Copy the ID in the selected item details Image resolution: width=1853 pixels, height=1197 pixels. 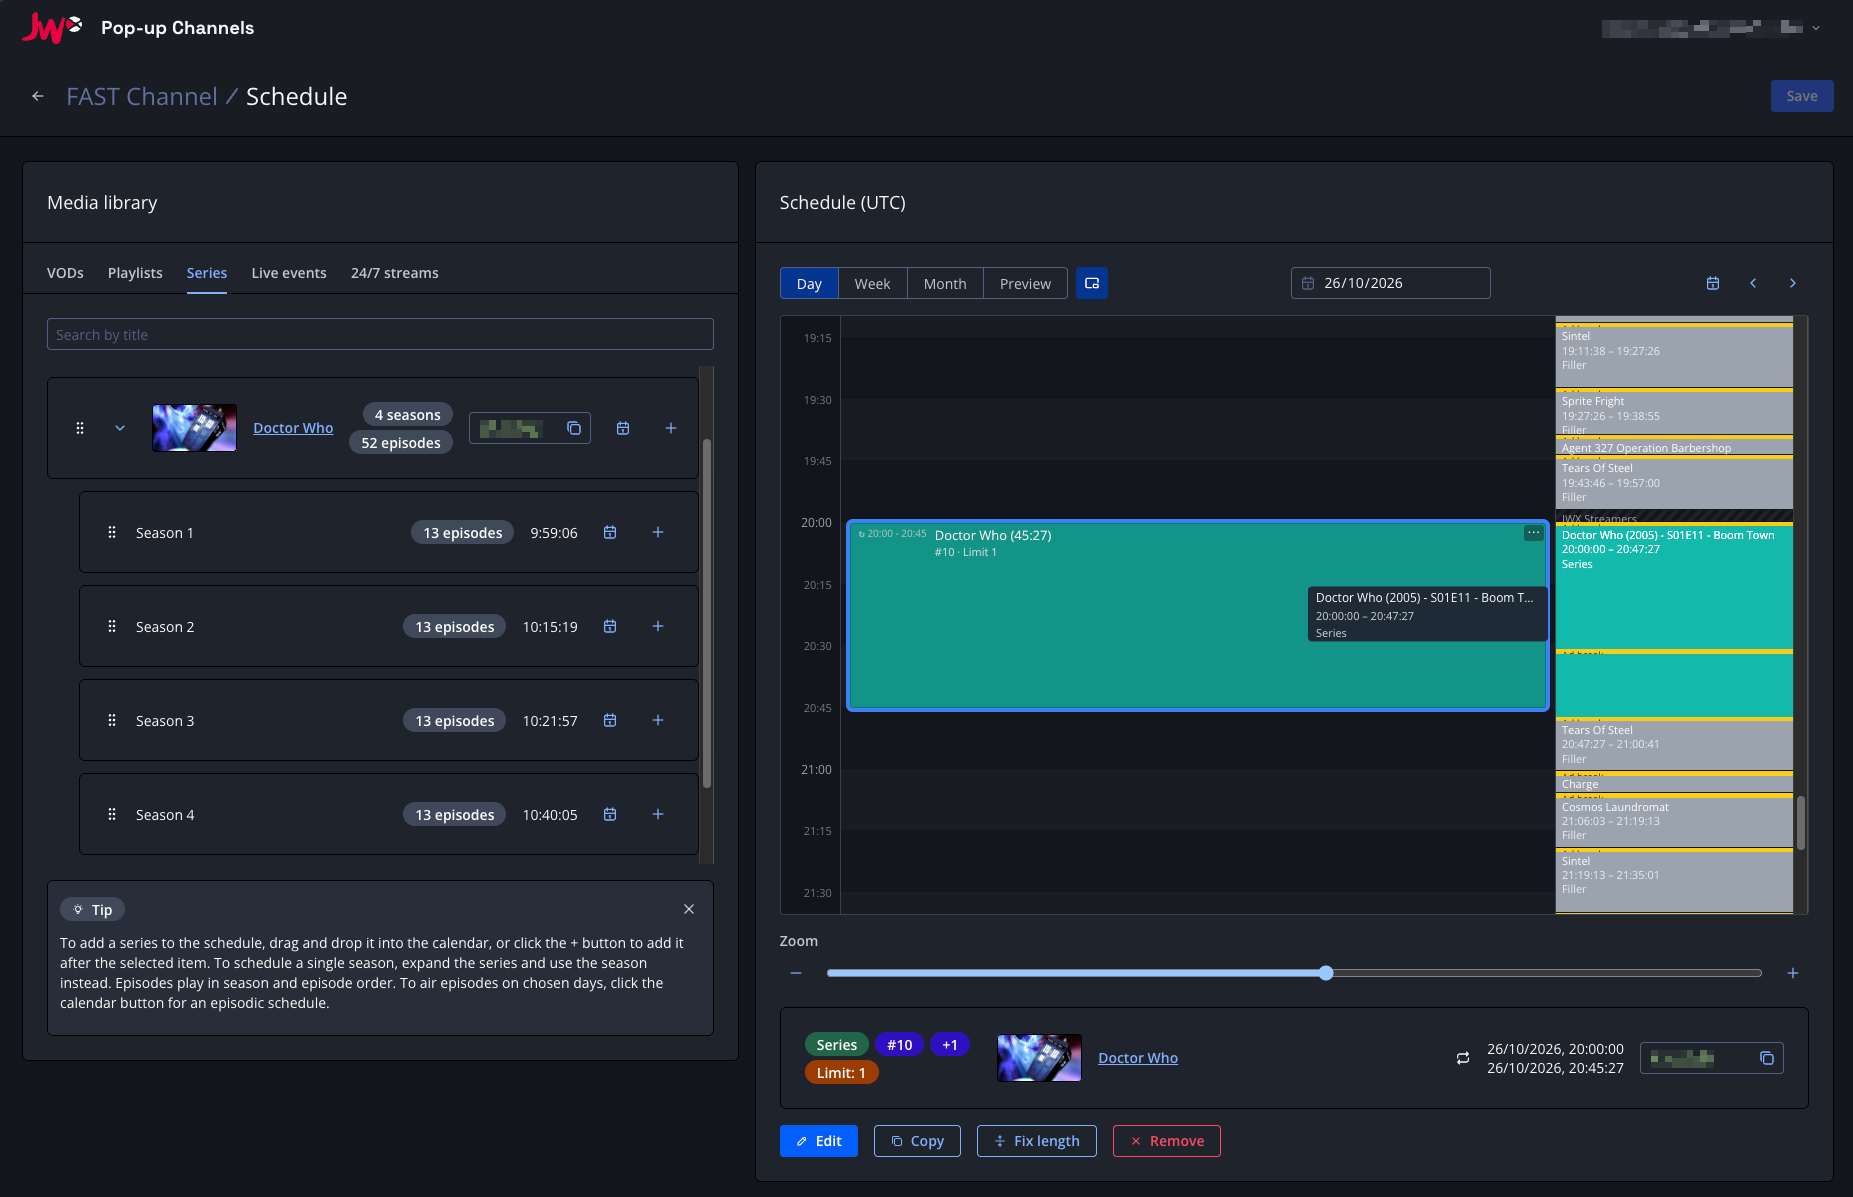tap(1767, 1058)
